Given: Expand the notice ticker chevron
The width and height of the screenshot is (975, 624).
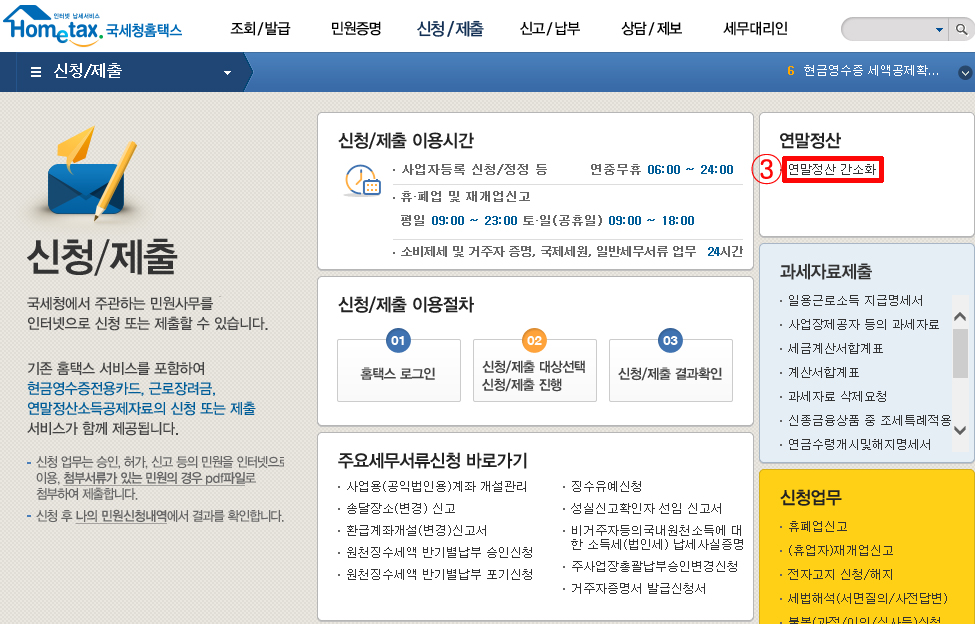Looking at the screenshot, I should (x=965, y=72).
